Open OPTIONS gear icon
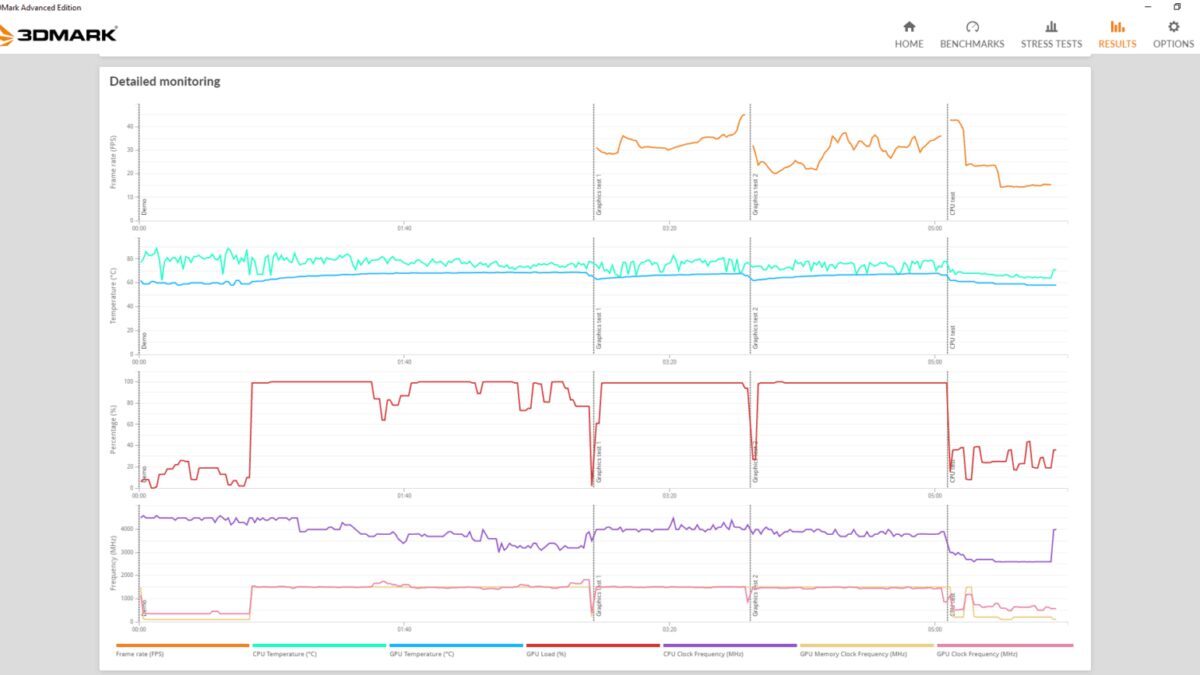1200x675 pixels. (x=1173, y=27)
